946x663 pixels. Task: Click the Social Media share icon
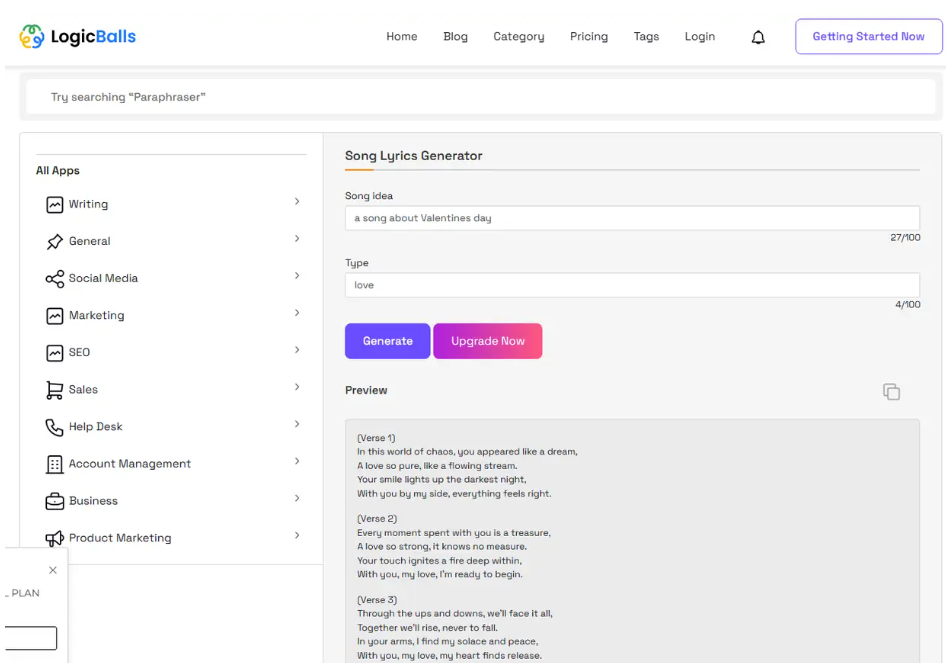pos(55,279)
